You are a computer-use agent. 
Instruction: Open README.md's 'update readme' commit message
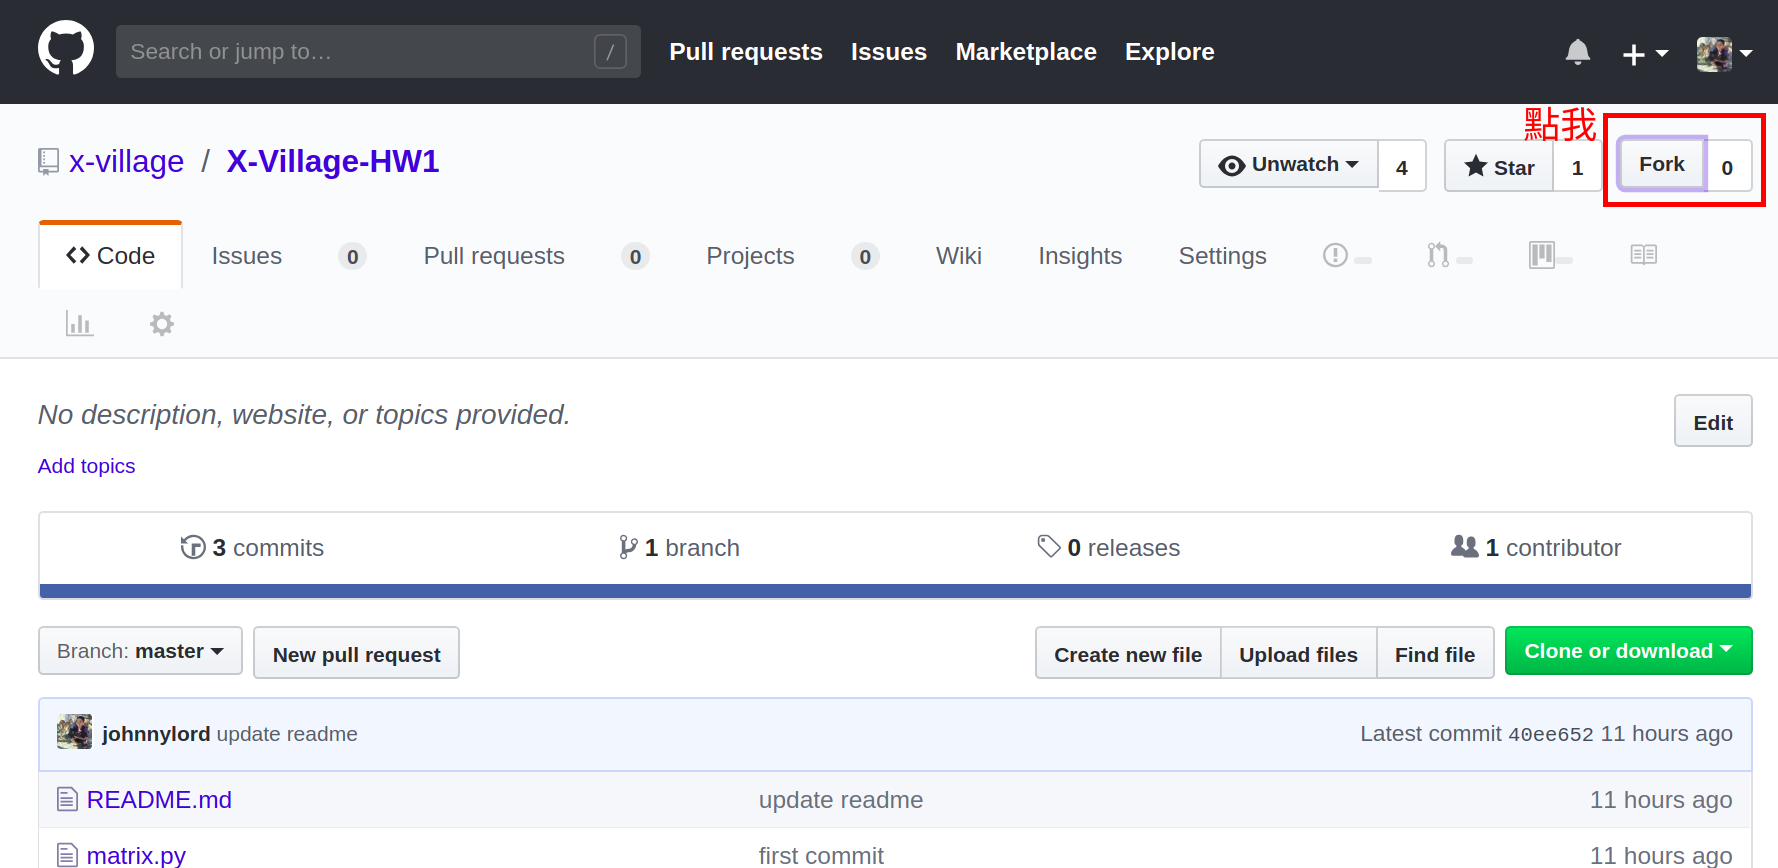pos(841,800)
